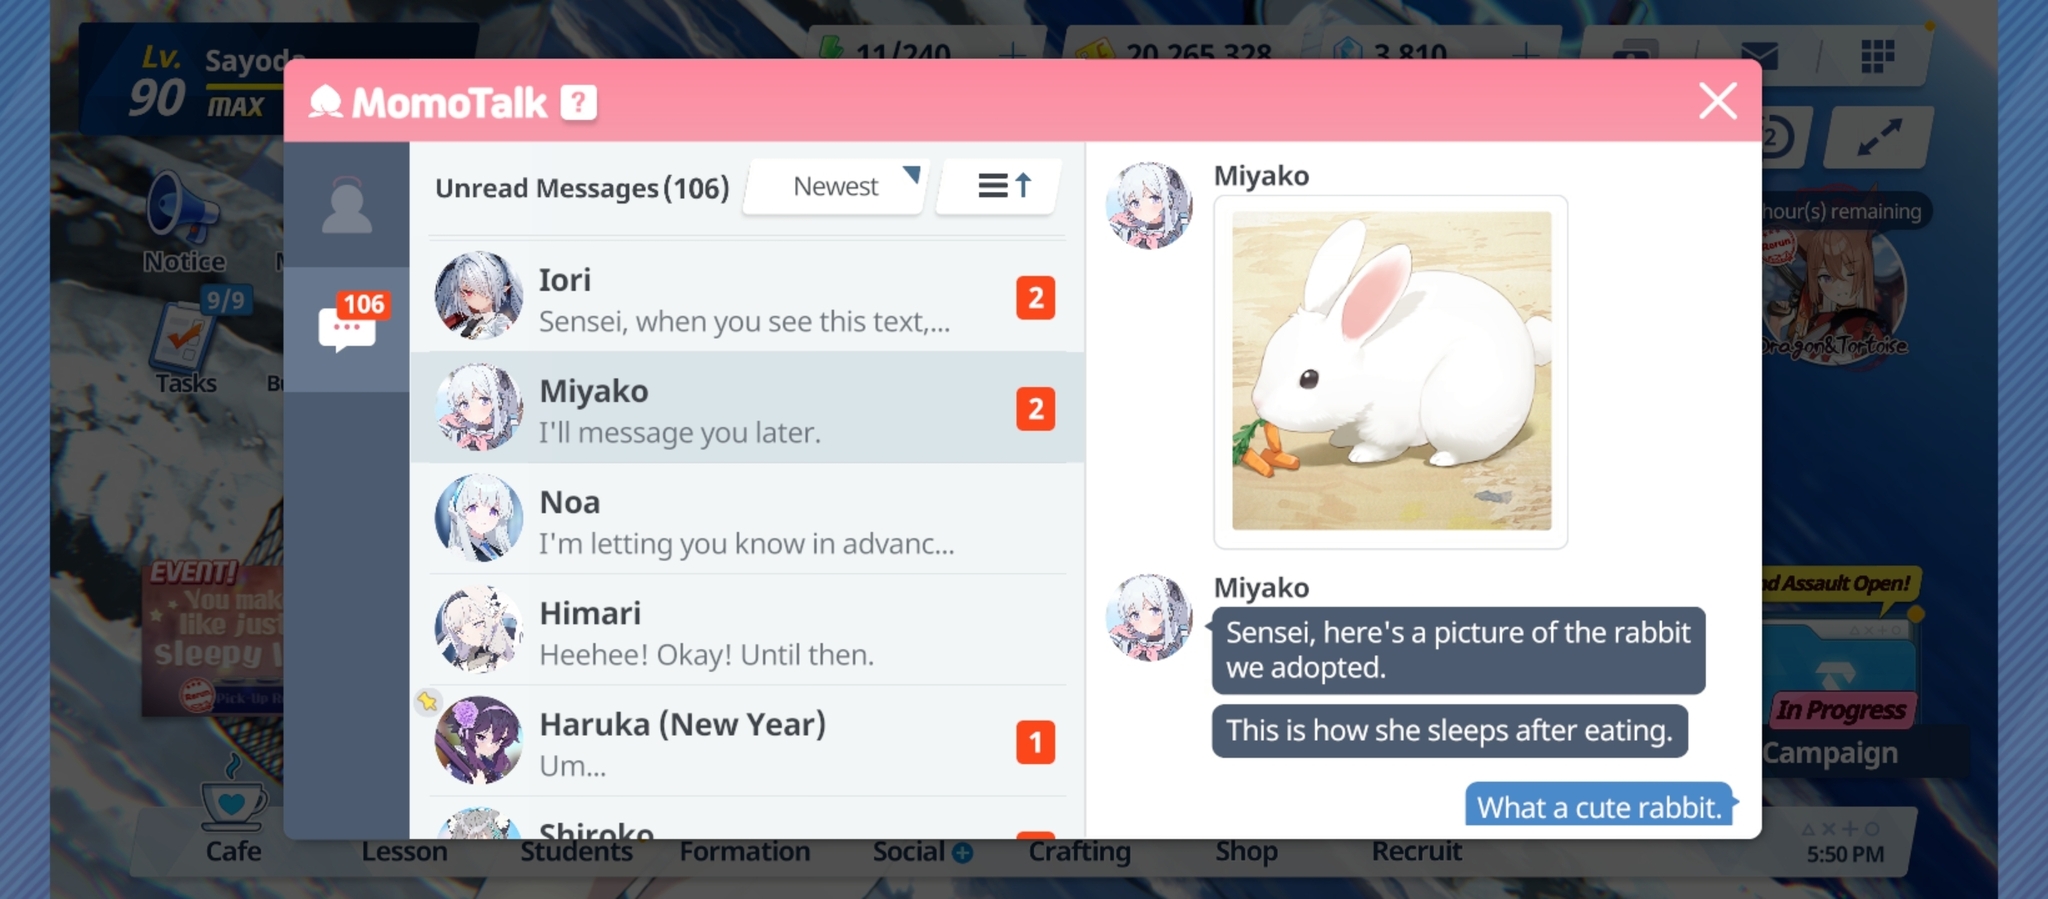Open Crafting in the bottom menu
The width and height of the screenshot is (2048, 899).
(1080, 852)
